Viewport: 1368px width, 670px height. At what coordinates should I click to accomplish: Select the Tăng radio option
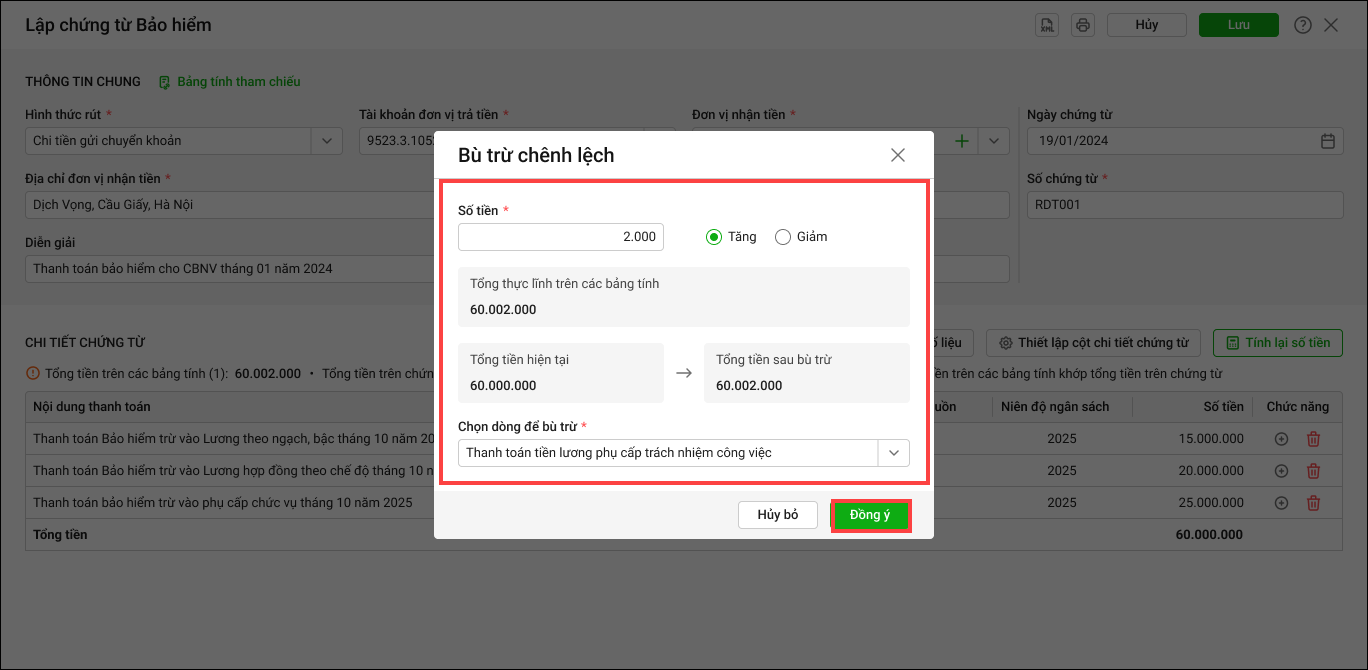[x=714, y=237]
